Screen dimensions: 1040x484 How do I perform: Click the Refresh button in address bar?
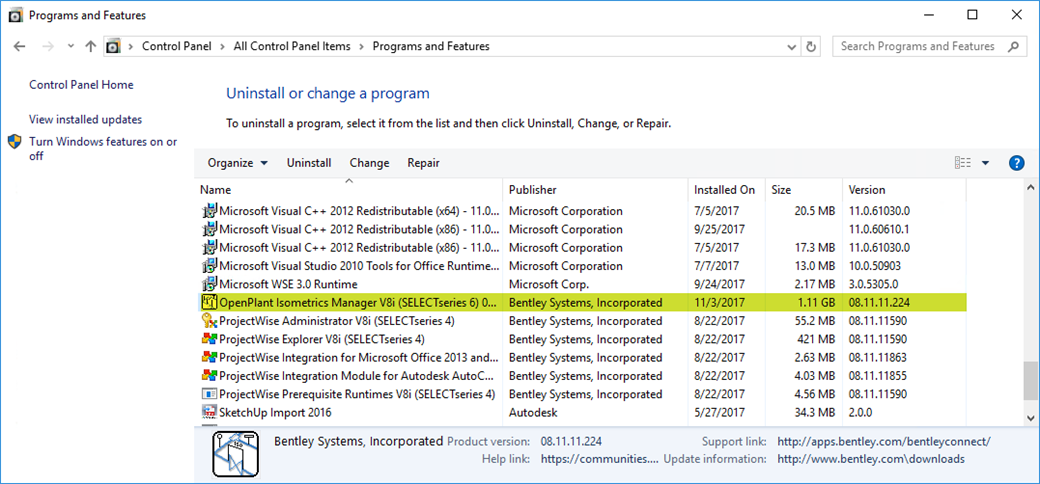tap(812, 46)
